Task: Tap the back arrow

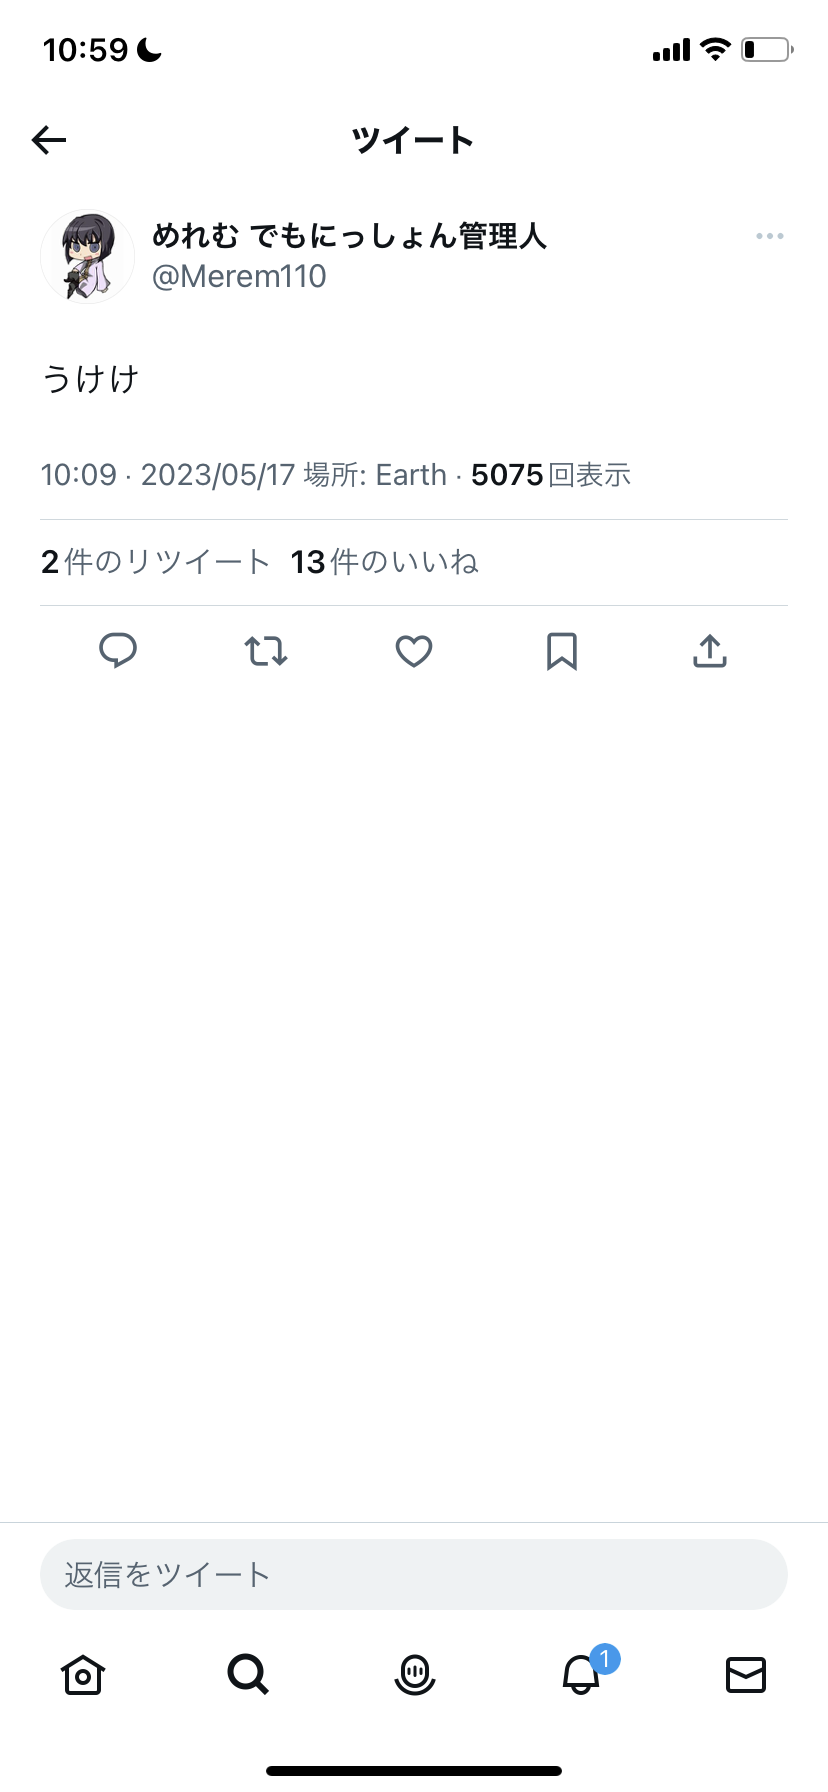Action: tap(49, 140)
